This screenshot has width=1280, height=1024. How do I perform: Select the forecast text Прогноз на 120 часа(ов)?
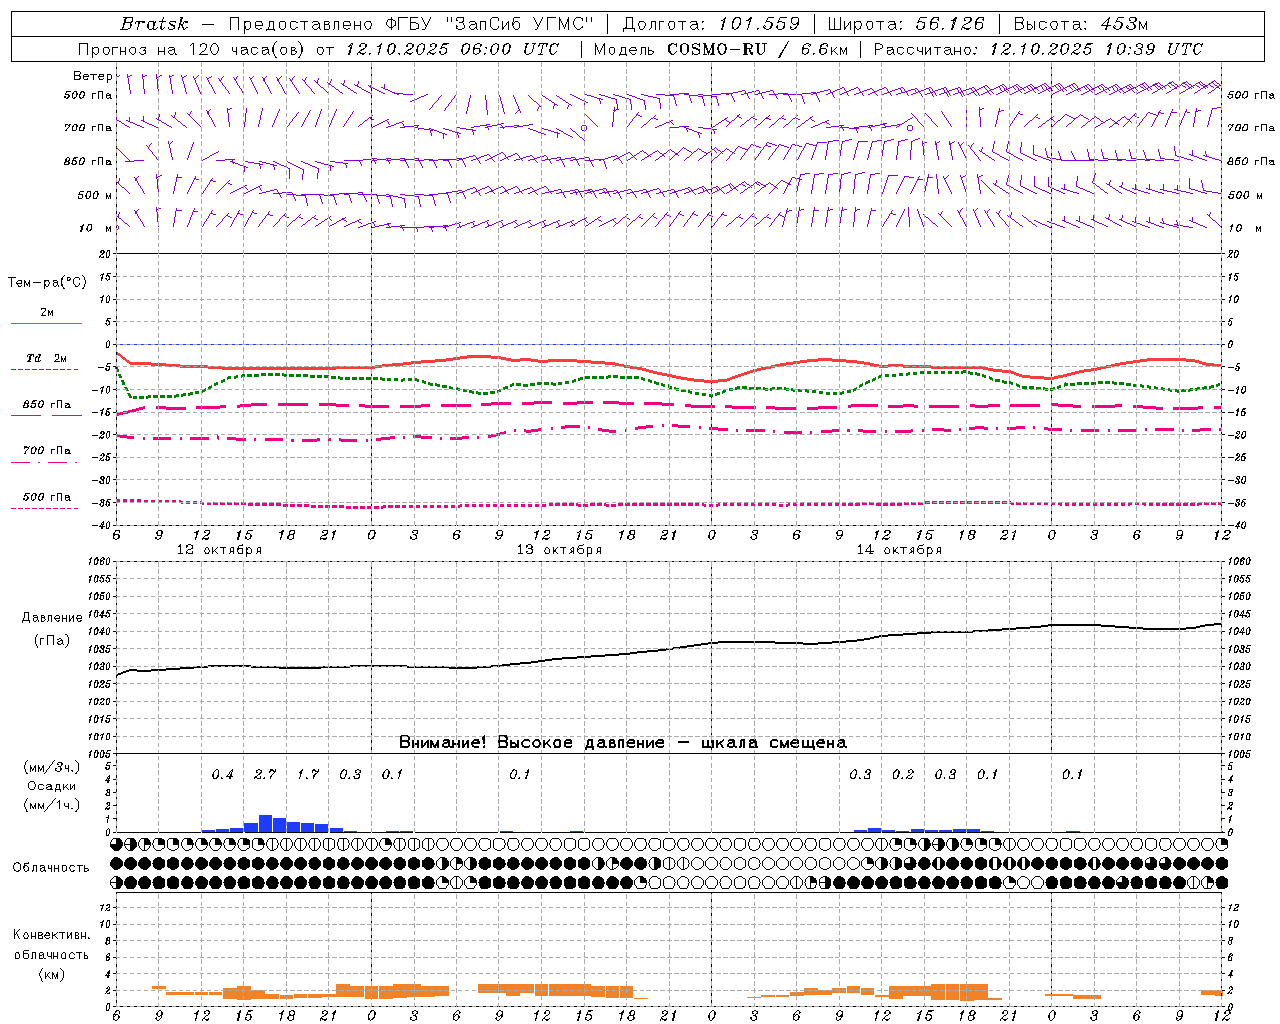point(193,49)
